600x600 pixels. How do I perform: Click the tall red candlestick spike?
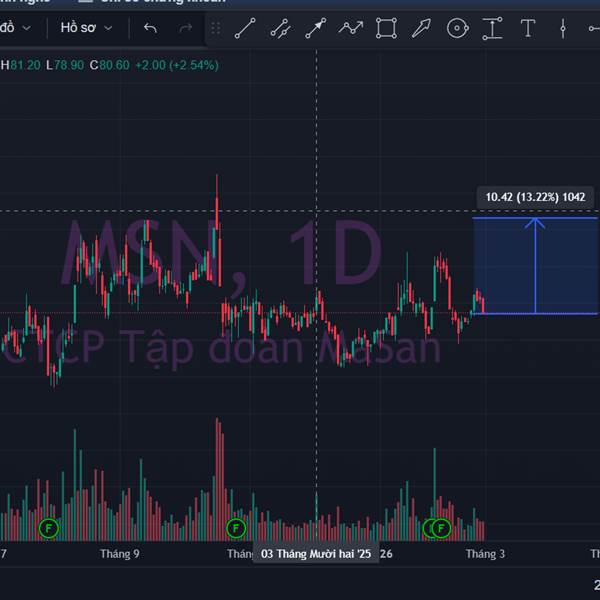[x=217, y=202]
